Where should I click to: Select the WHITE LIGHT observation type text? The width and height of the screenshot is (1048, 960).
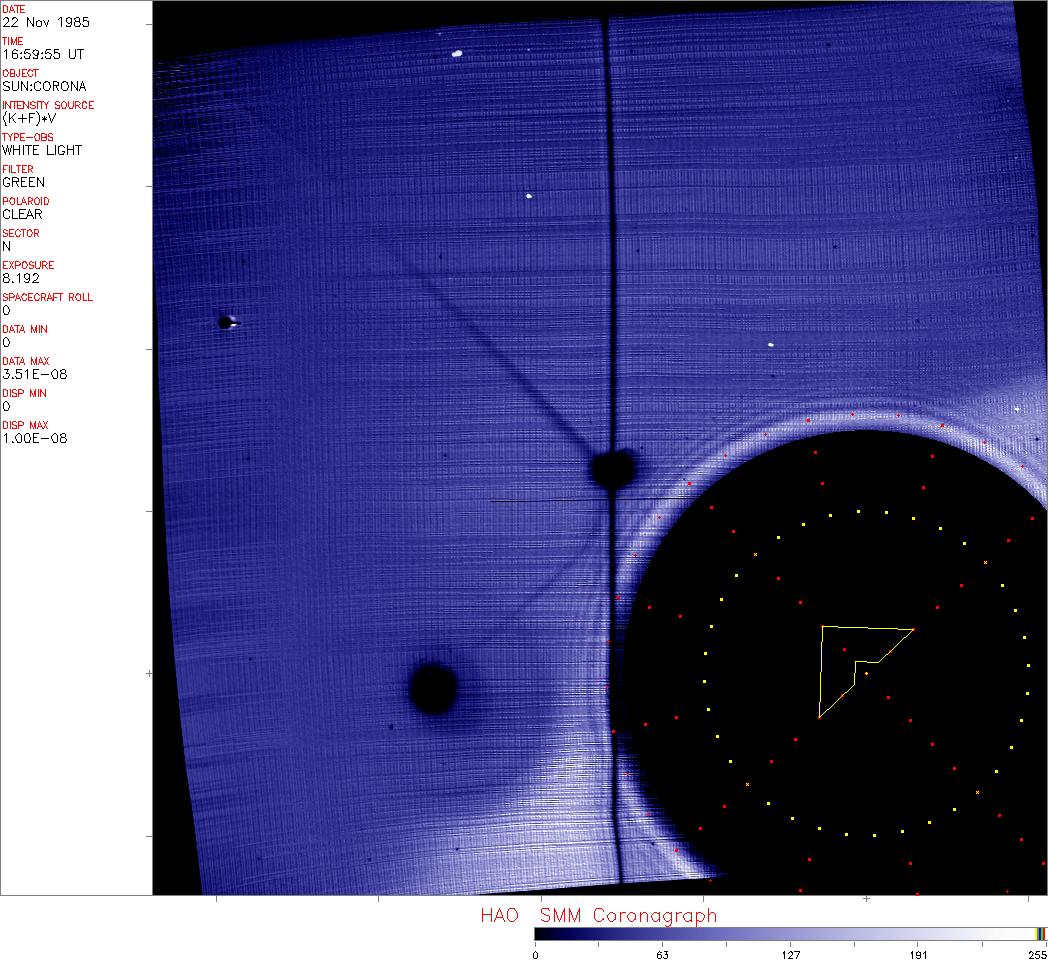42,150
